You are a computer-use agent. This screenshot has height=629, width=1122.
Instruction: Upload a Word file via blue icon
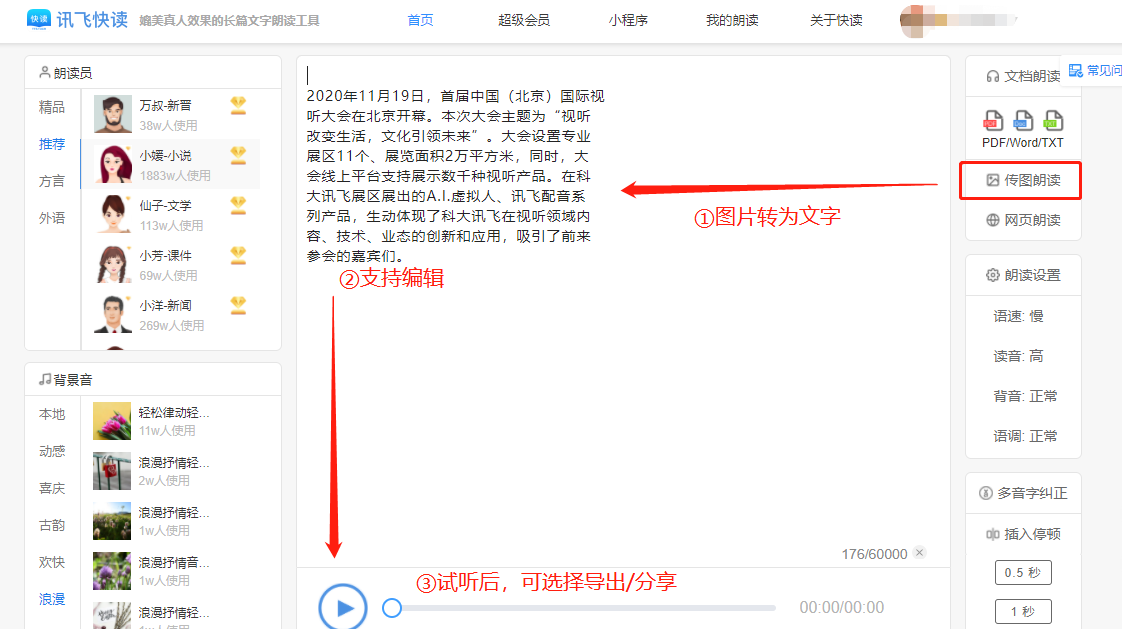tap(1023, 120)
